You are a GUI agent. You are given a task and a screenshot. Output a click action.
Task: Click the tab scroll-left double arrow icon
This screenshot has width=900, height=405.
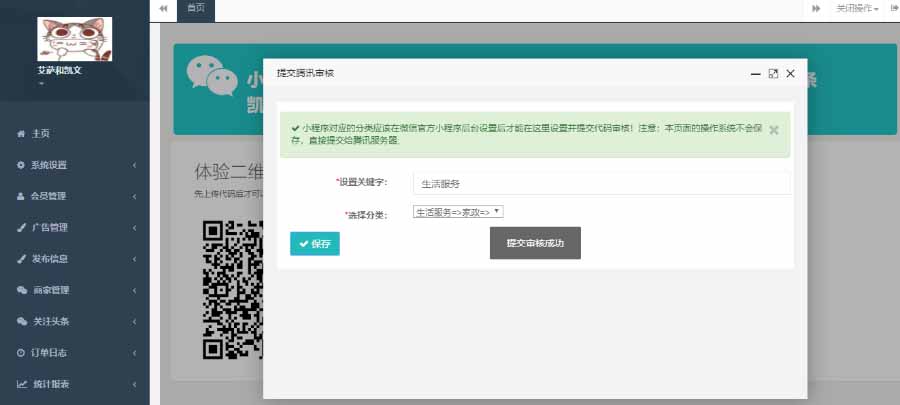pyautogui.click(x=163, y=8)
